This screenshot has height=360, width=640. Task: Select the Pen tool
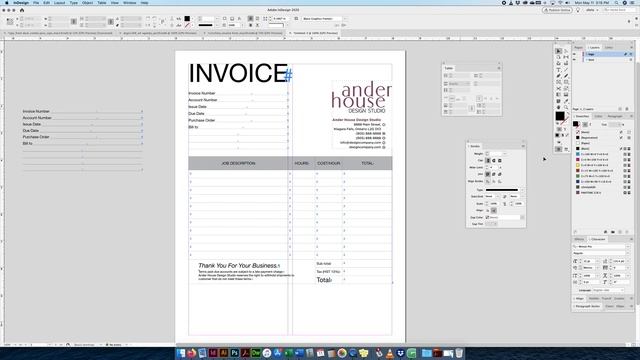(559, 76)
